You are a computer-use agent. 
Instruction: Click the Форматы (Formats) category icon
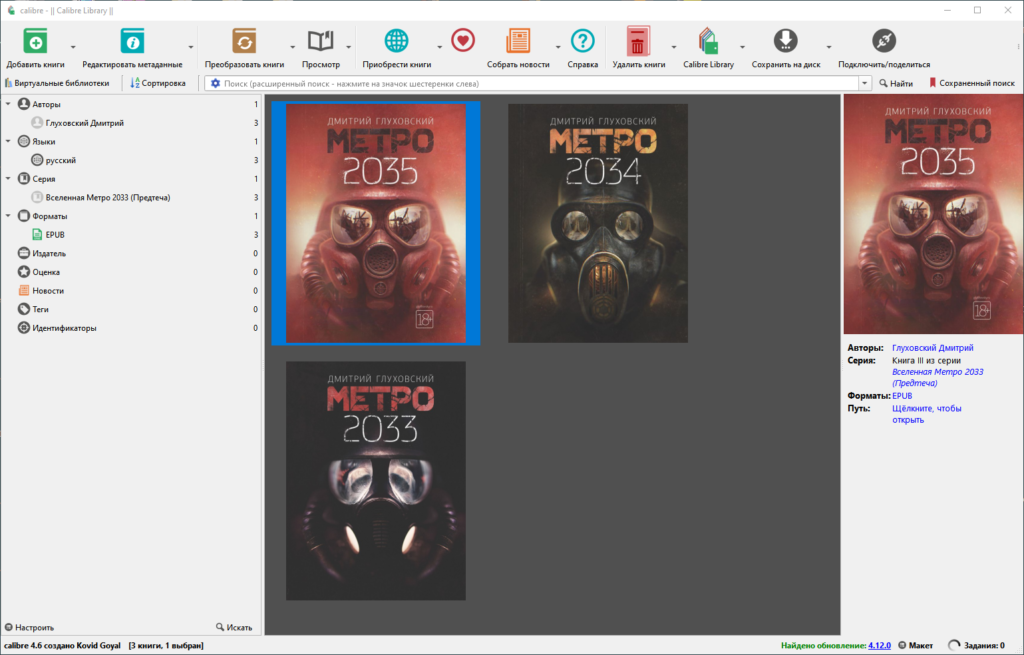click(24, 216)
